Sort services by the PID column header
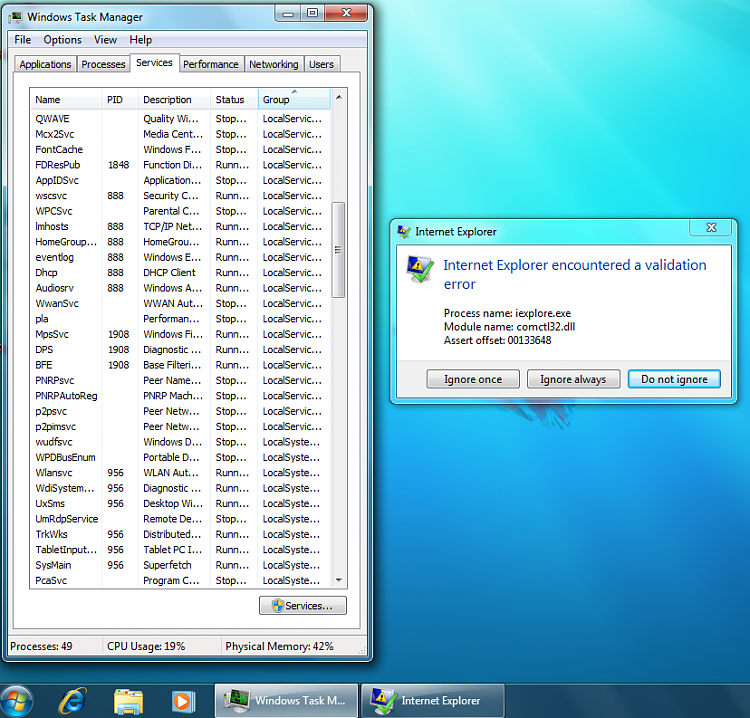The width and height of the screenshot is (750, 718). tap(120, 100)
